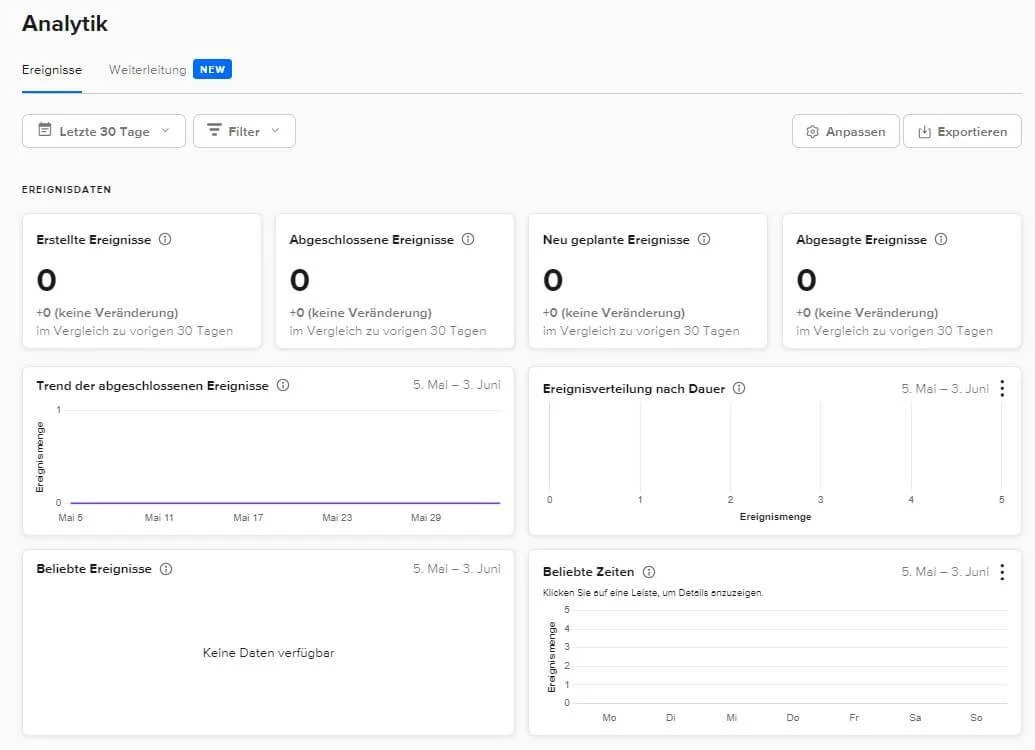
Task: Click the 'Mai 29' axis label
Action: point(426,518)
